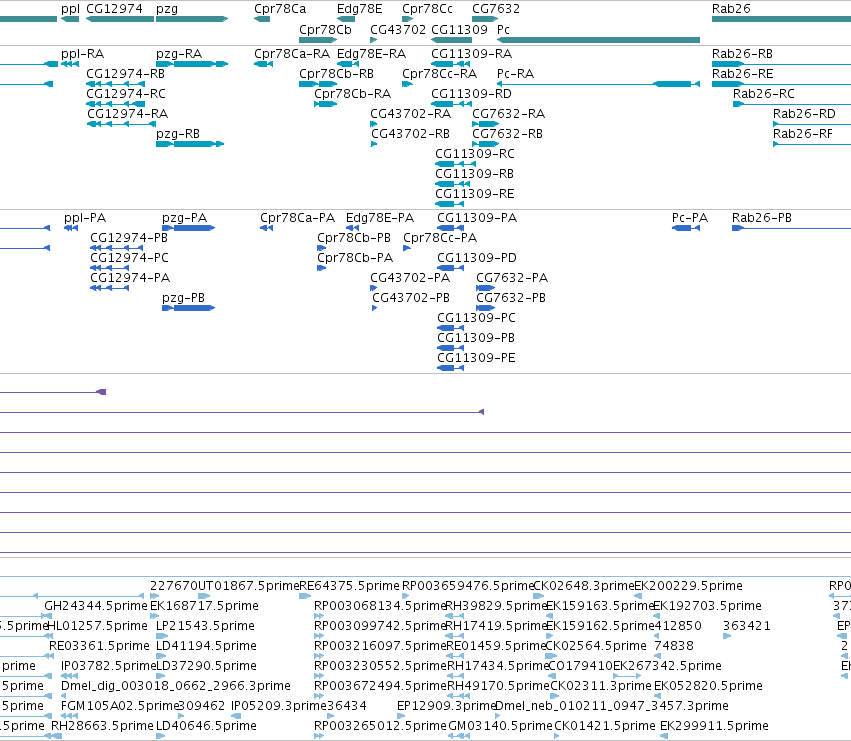Select protein pzg-PA
Viewport: 851px width, 741px height.
click(185, 218)
